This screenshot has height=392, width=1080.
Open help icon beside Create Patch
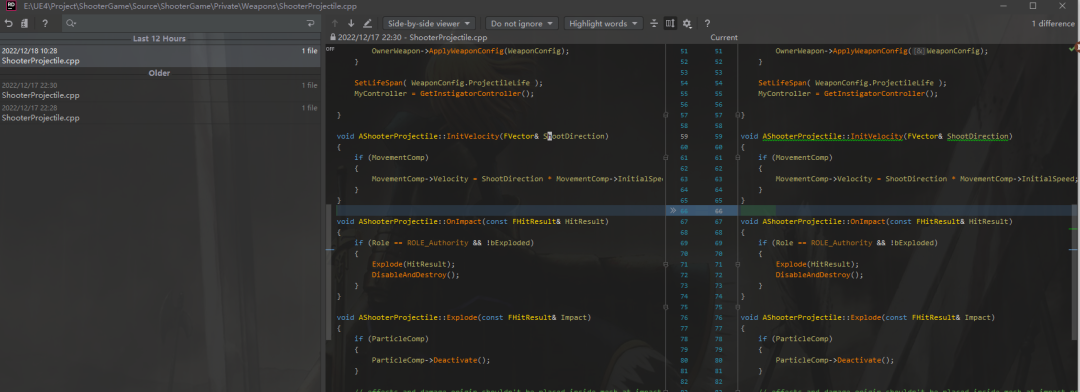pyautogui.click(x=45, y=23)
